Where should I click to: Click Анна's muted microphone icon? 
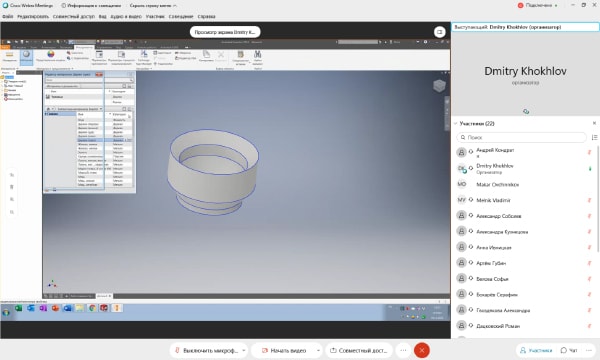(x=589, y=248)
